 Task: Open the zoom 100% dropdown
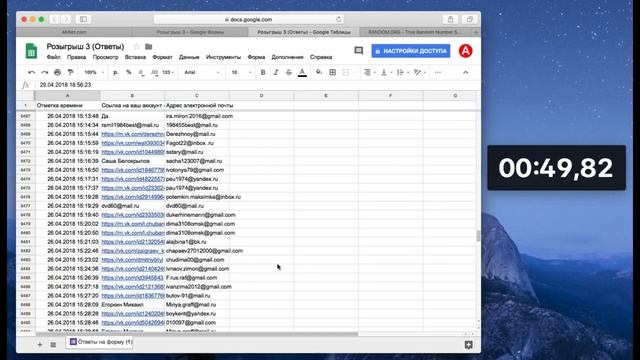click(94, 72)
